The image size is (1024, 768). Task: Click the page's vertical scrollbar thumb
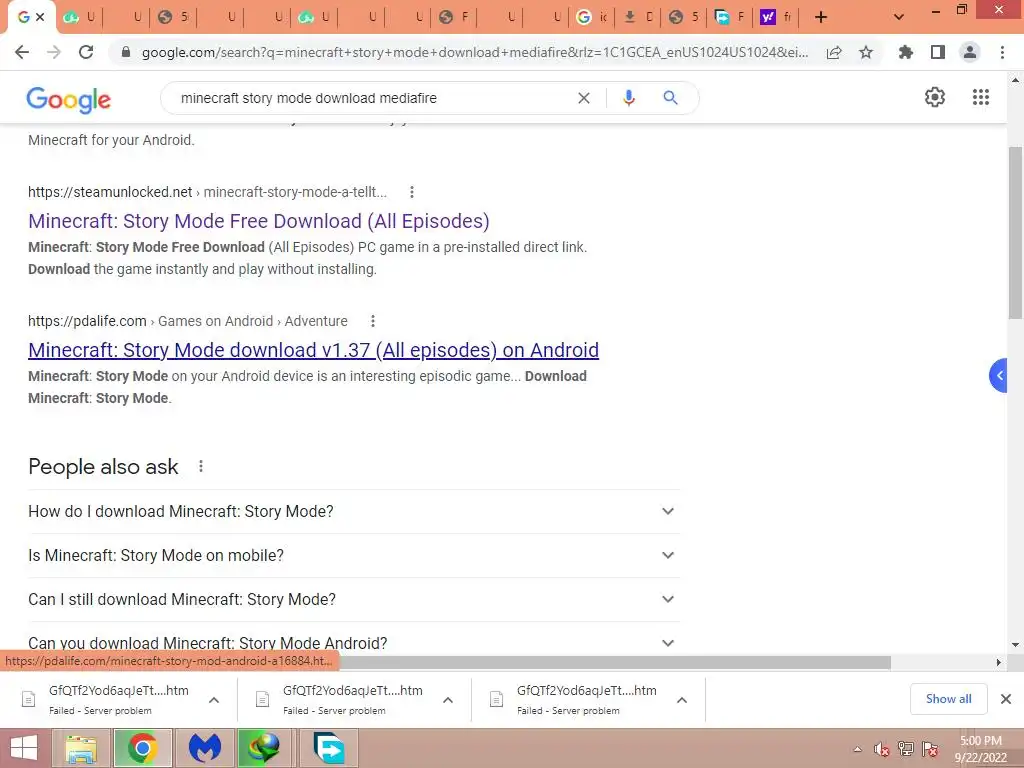point(1015,232)
